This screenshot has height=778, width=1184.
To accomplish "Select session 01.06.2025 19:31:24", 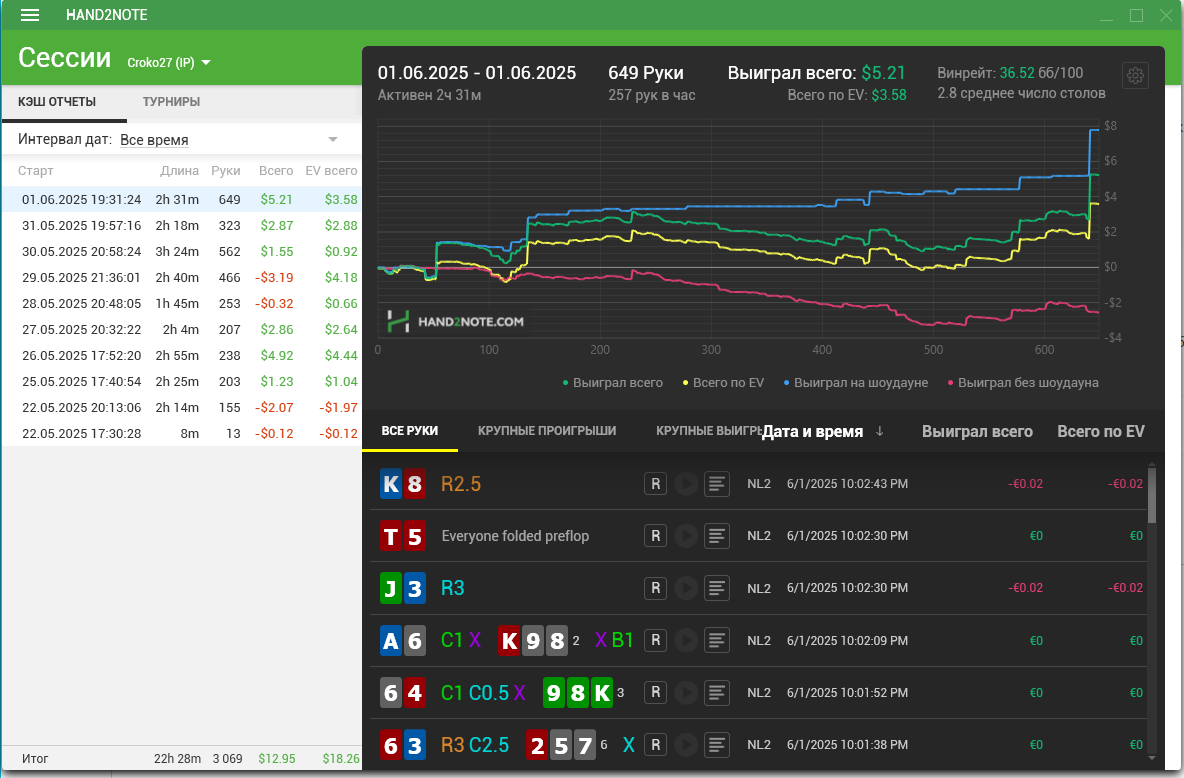I will tap(181, 199).
